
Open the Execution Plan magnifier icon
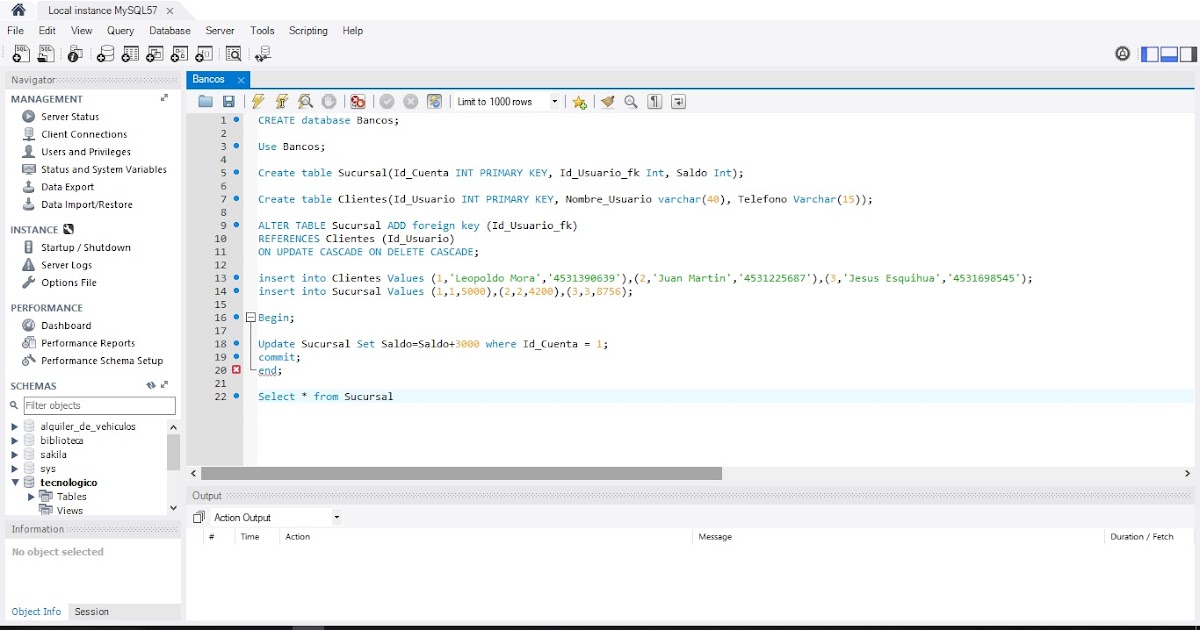[304, 101]
